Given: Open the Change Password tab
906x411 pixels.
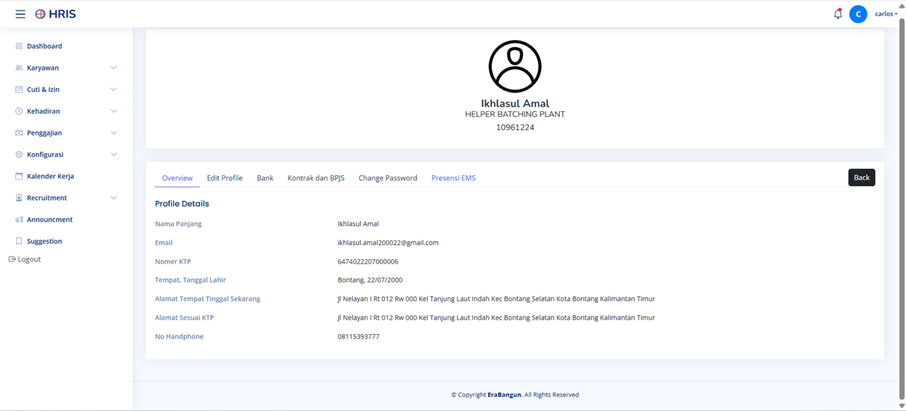Looking at the screenshot, I should point(388,178).
